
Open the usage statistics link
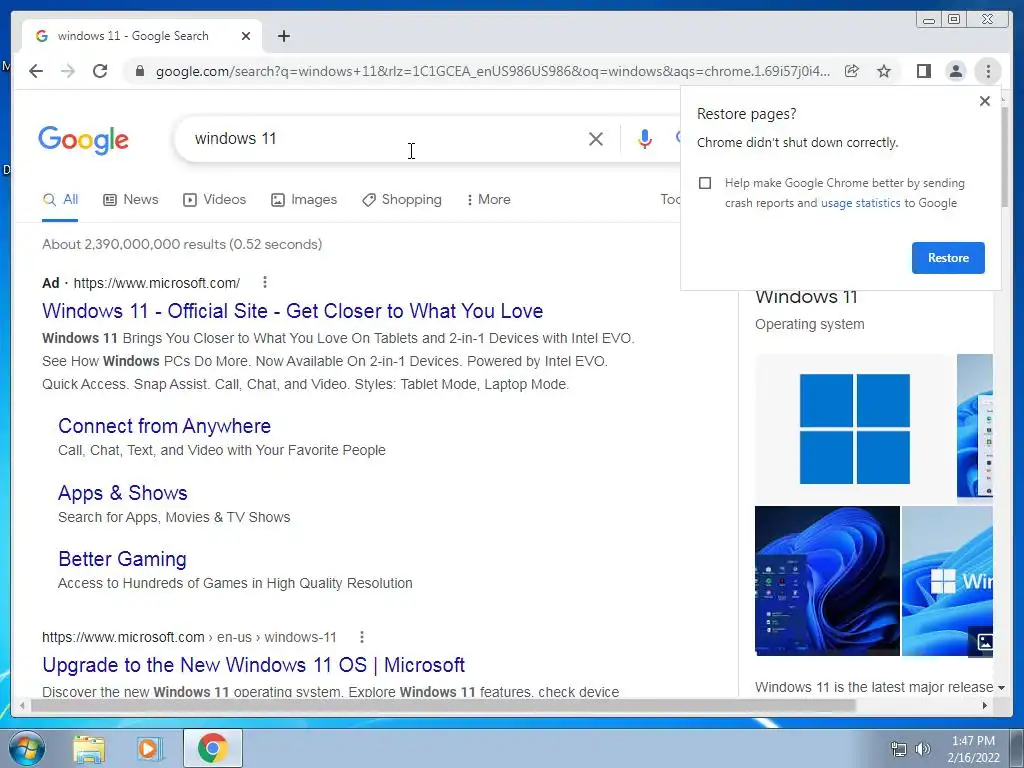(860, 203)
